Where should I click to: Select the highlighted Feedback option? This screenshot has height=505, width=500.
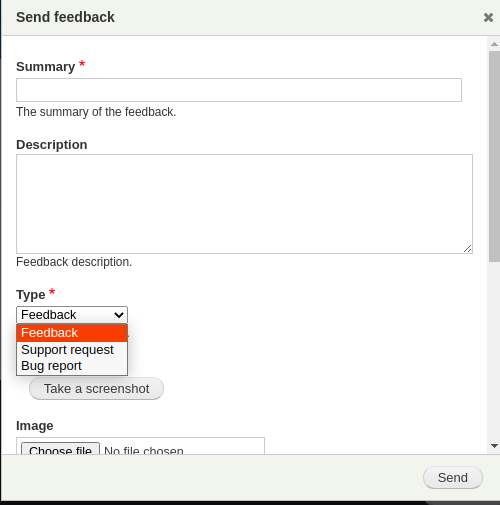click(72, 333)
